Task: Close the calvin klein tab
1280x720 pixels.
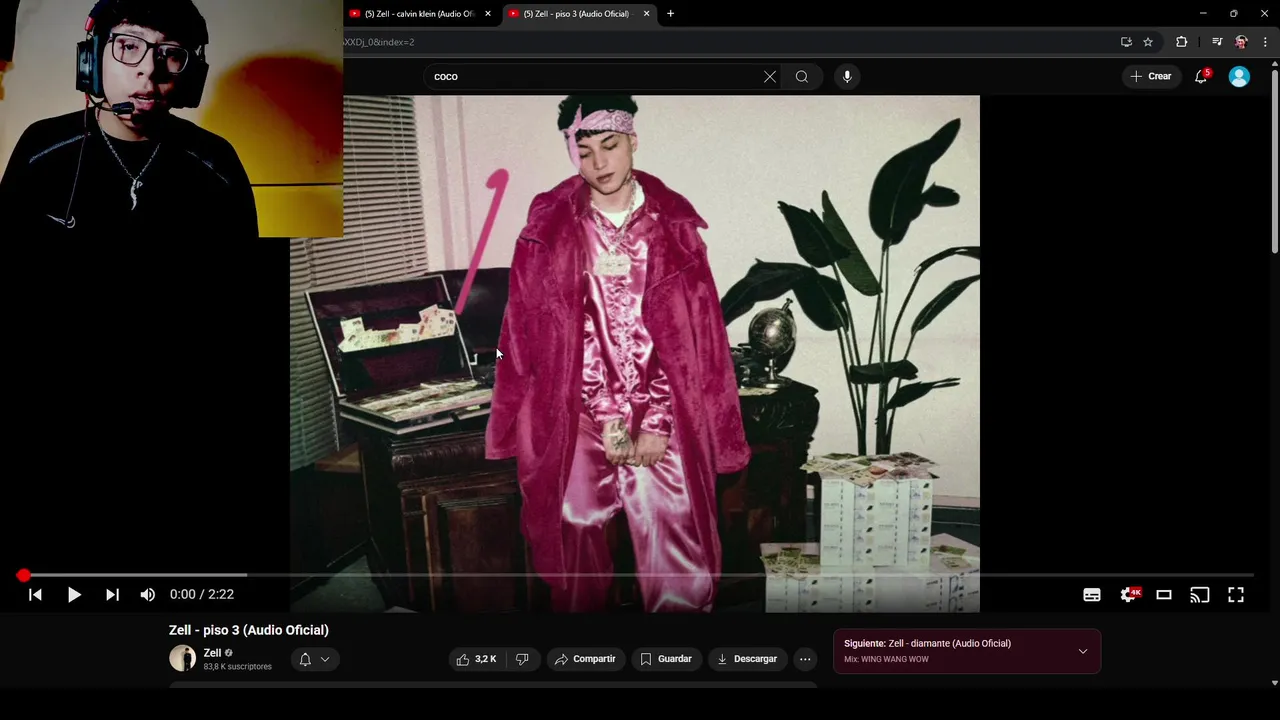Action: click(488, 14)
